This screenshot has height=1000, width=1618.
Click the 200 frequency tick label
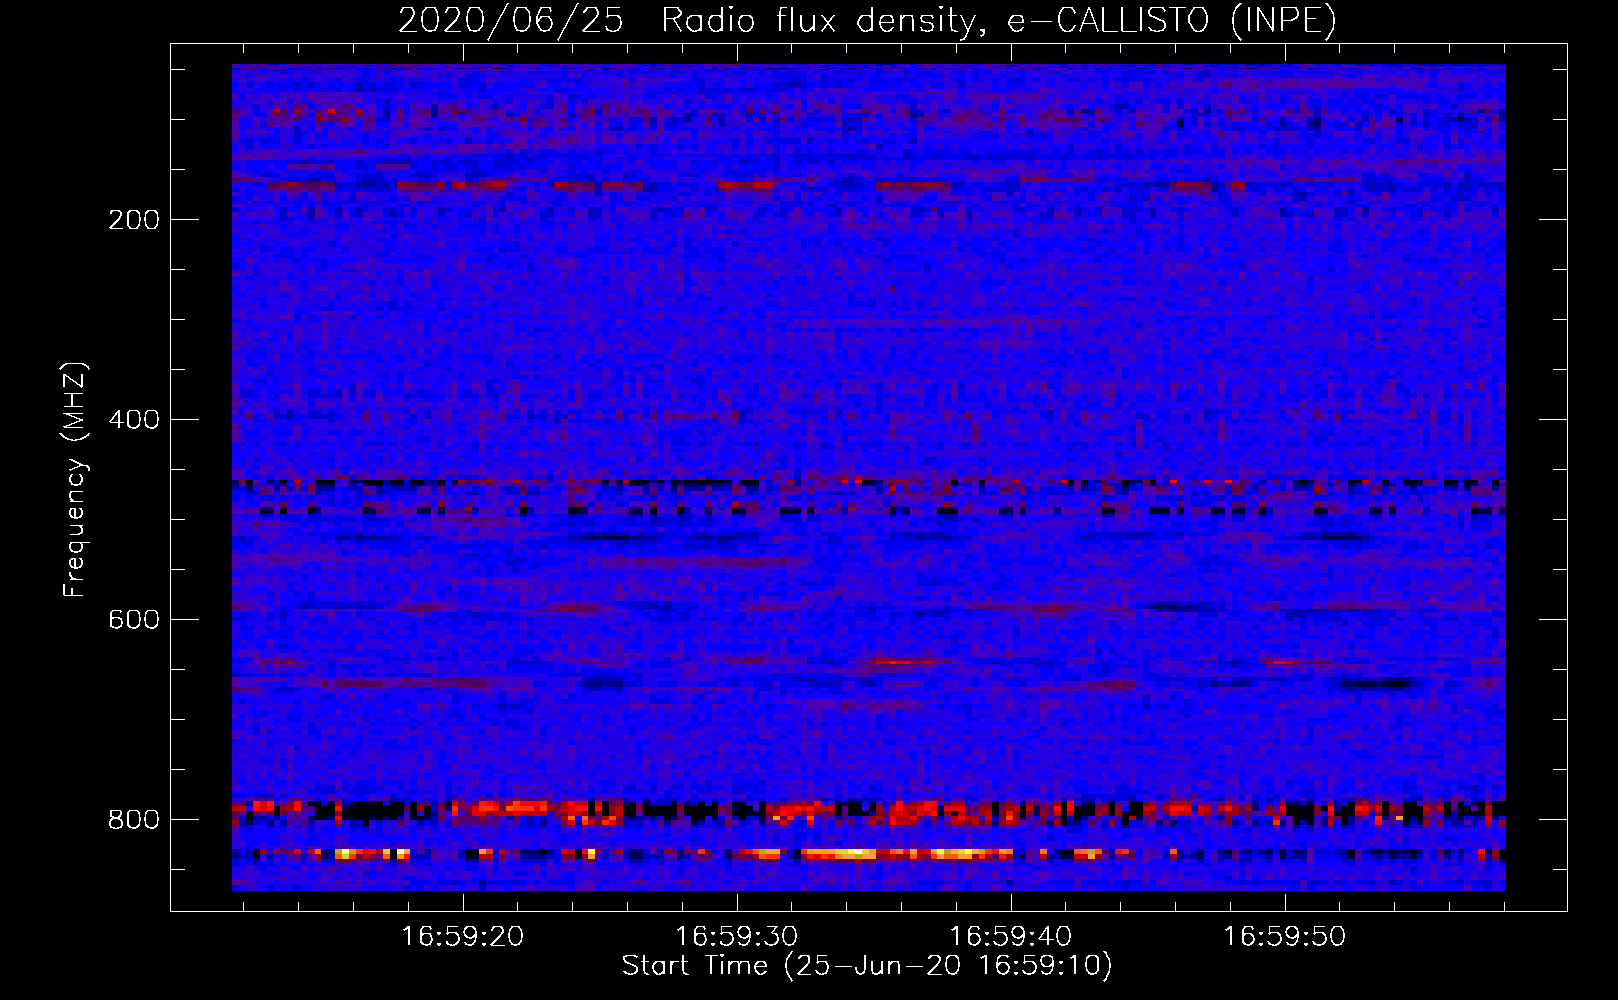(134, 220)
